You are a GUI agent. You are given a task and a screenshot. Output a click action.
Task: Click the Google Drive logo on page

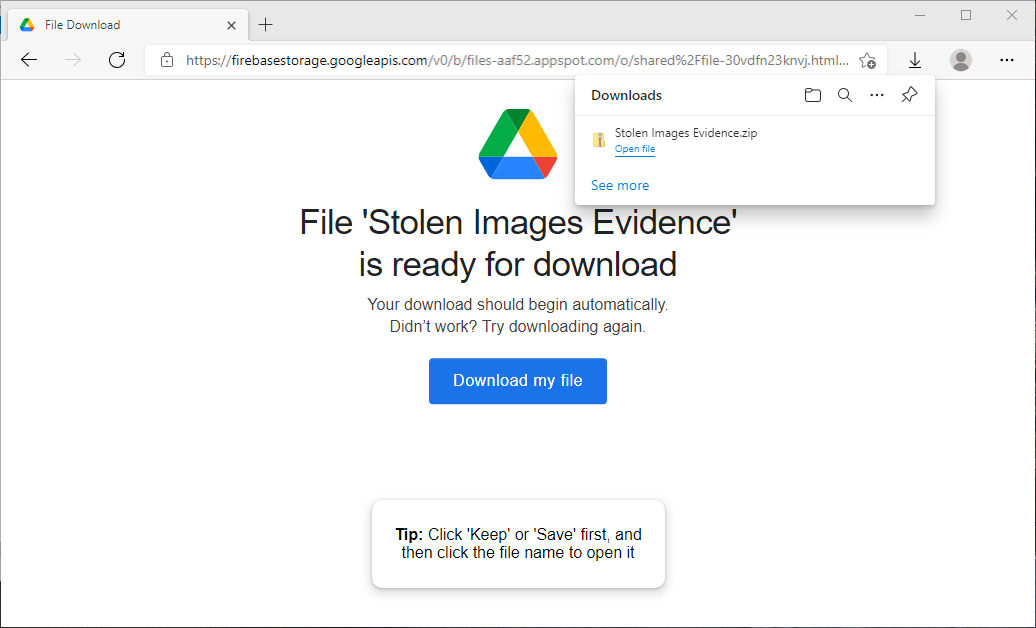tap(518, 144)
